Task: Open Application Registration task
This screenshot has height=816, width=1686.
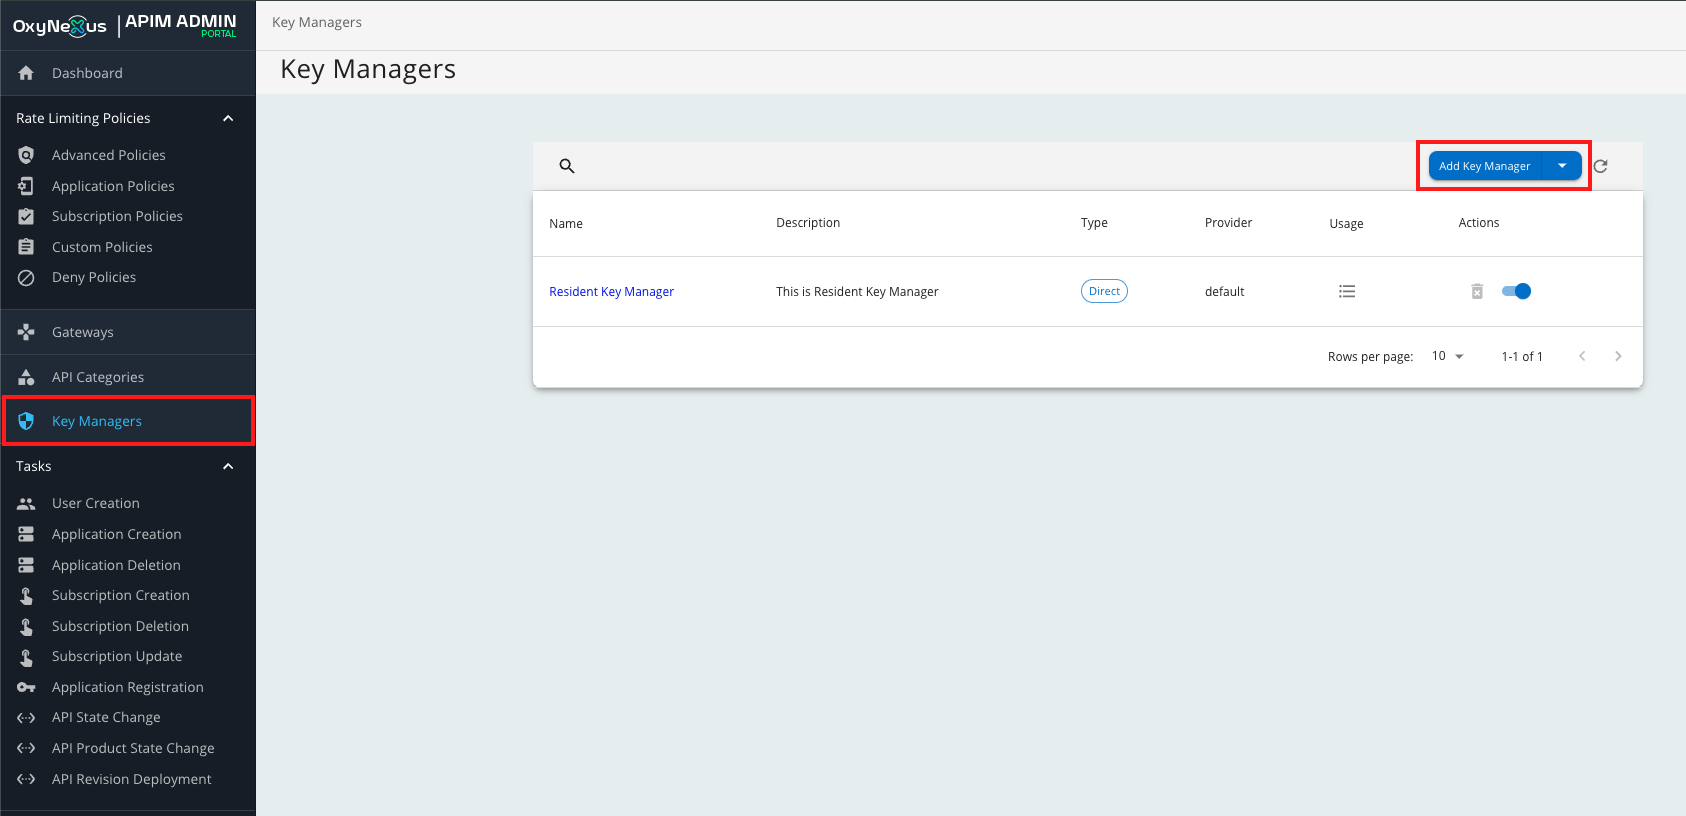Action: tap(128, 687)
